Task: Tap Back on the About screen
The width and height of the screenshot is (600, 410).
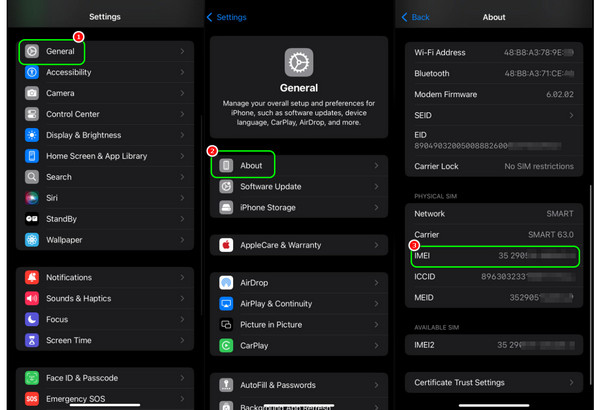Action: (x=416, y=17)
